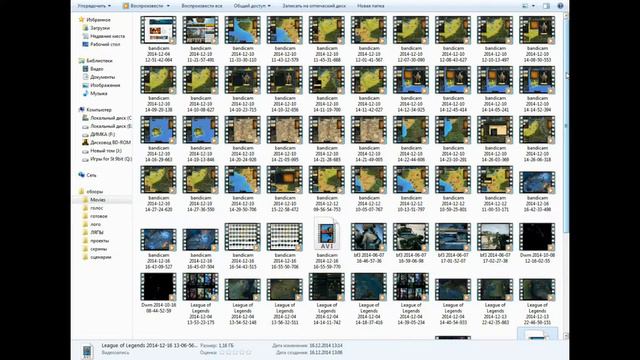Screen dimensions: 640x360
Task: Click the change view icon in toolbar
Action: pyautogui.click(x=525, y=6)
